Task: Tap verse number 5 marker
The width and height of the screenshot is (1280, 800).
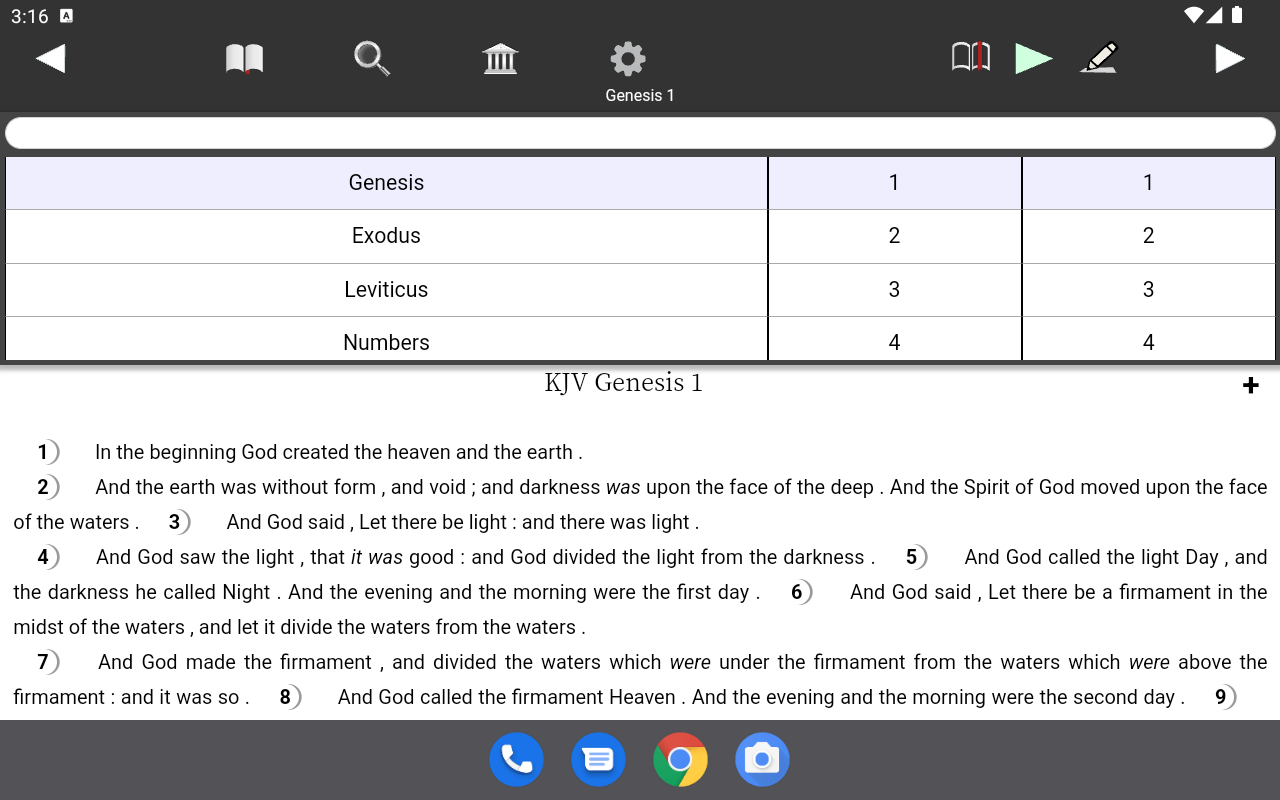Action: click(x=913, y=557)
